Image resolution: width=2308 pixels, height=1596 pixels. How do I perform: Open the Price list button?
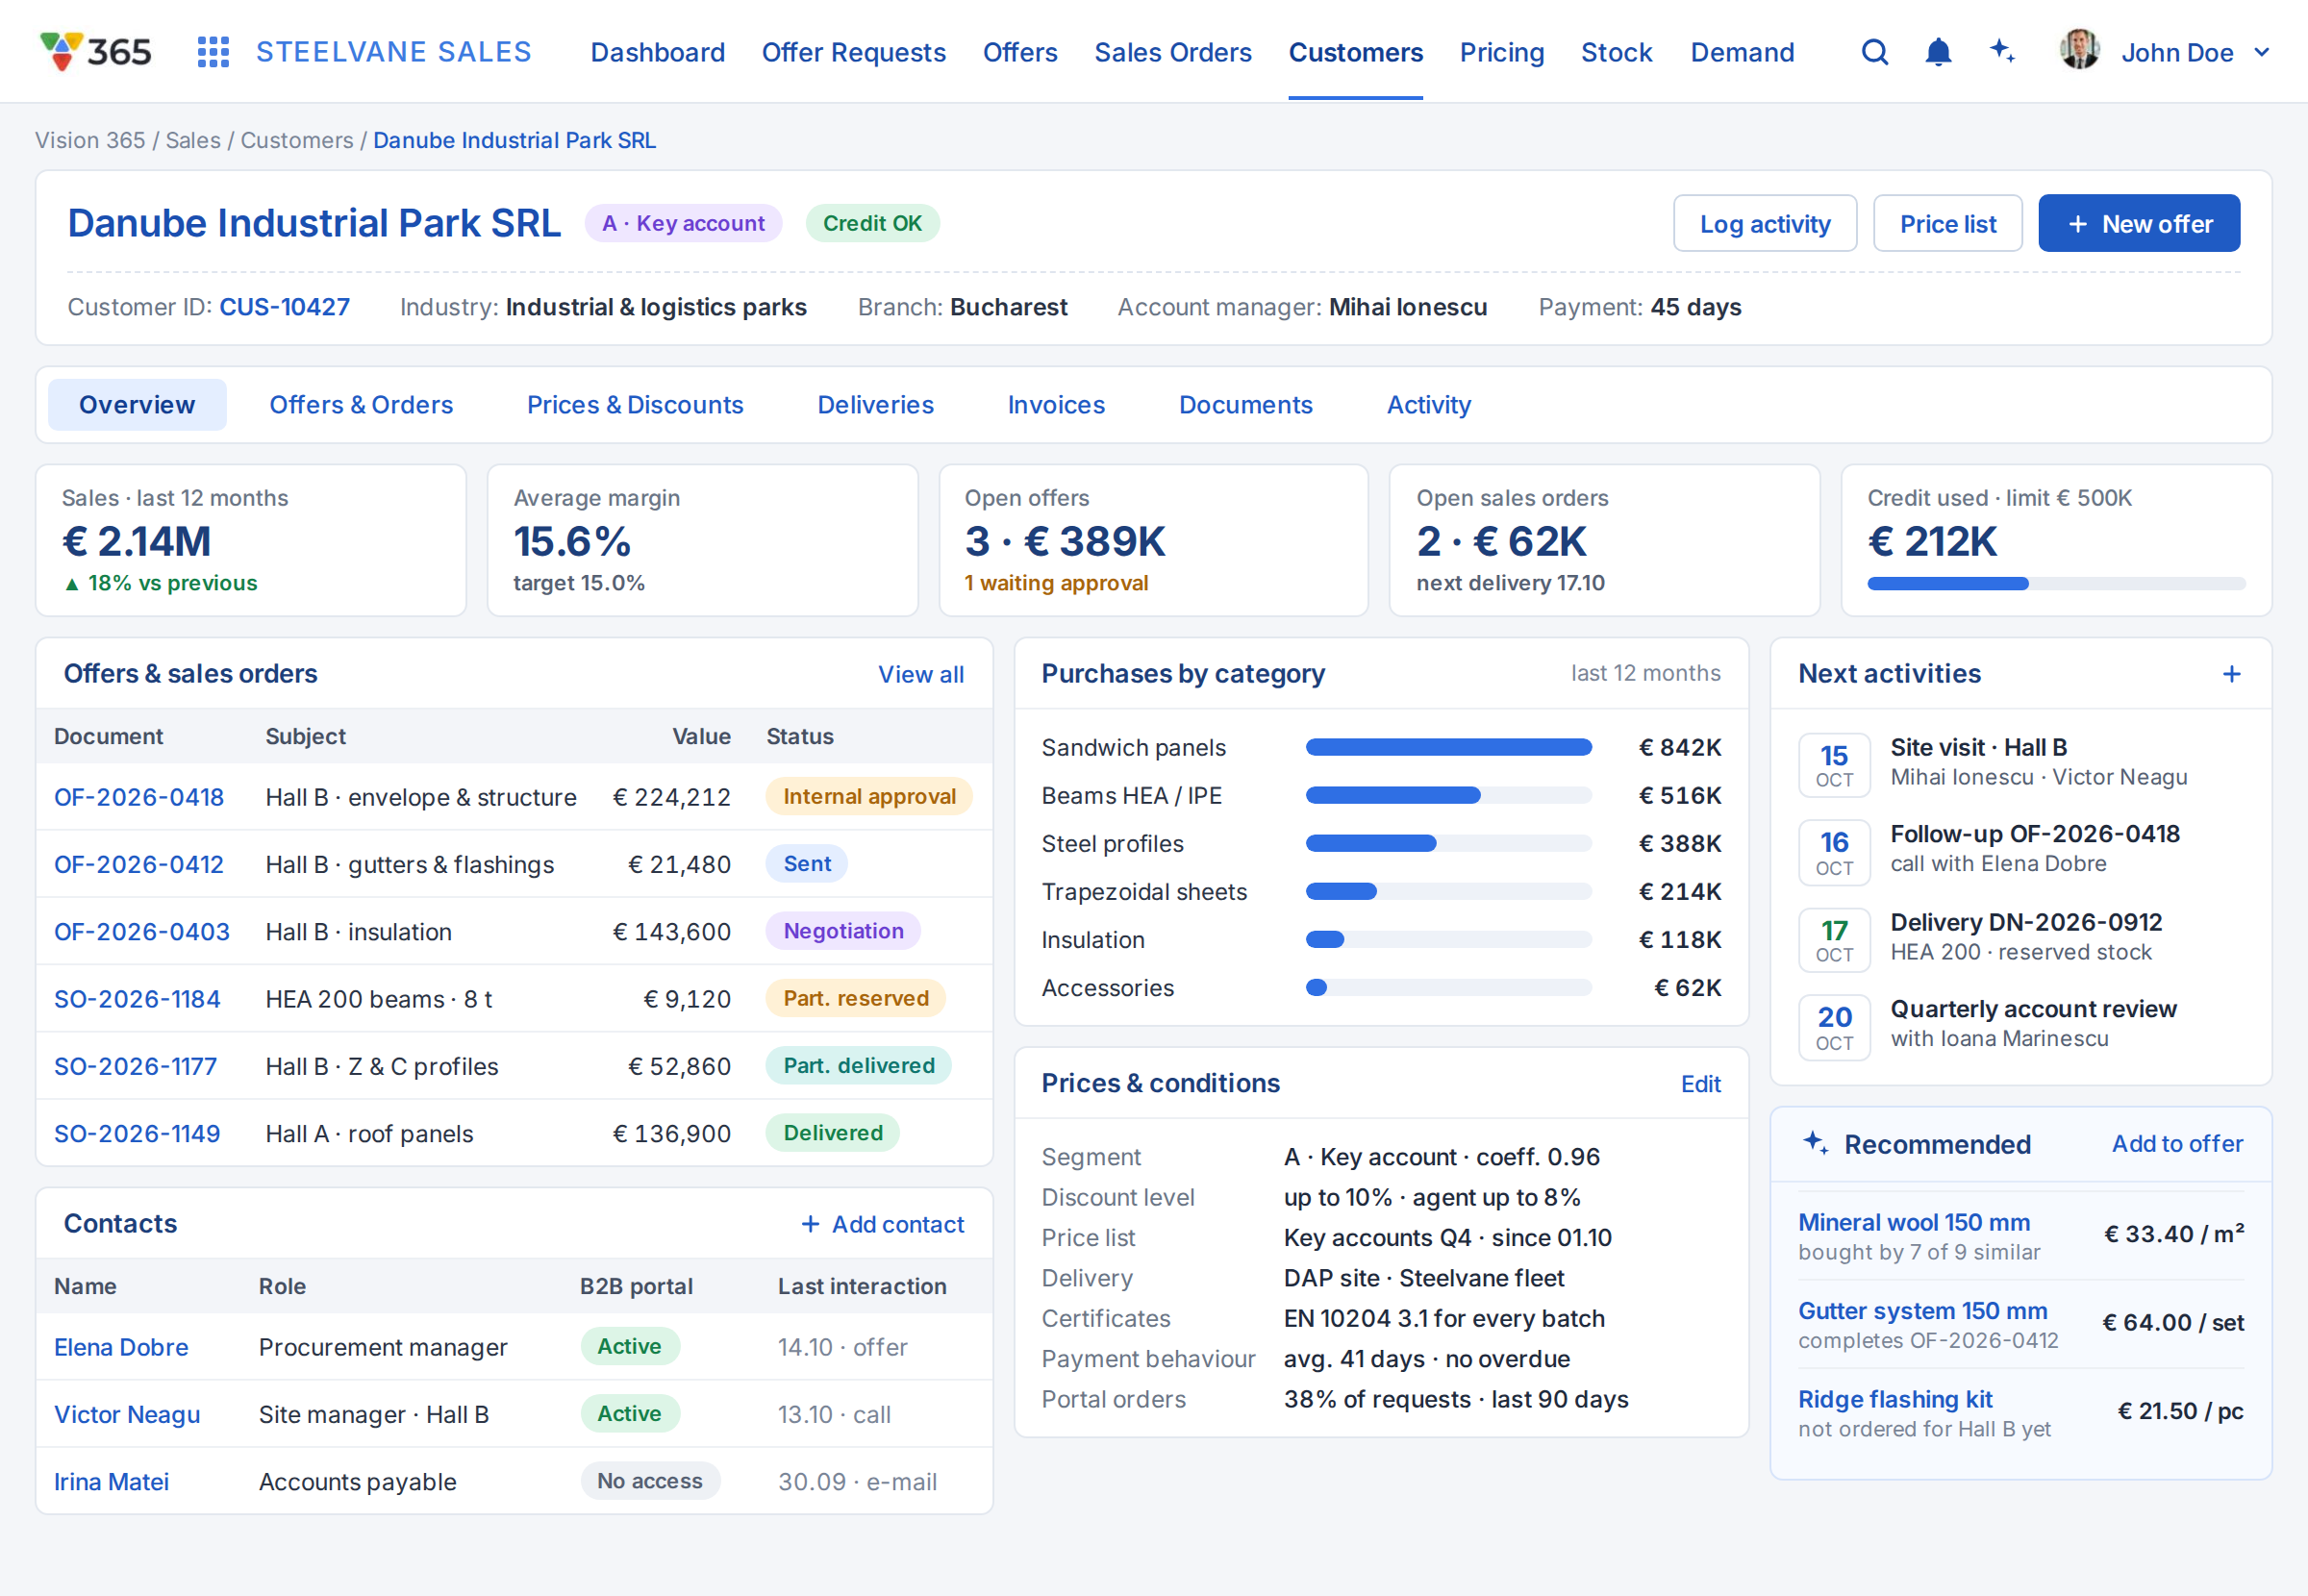click(x=1947, y=224)
